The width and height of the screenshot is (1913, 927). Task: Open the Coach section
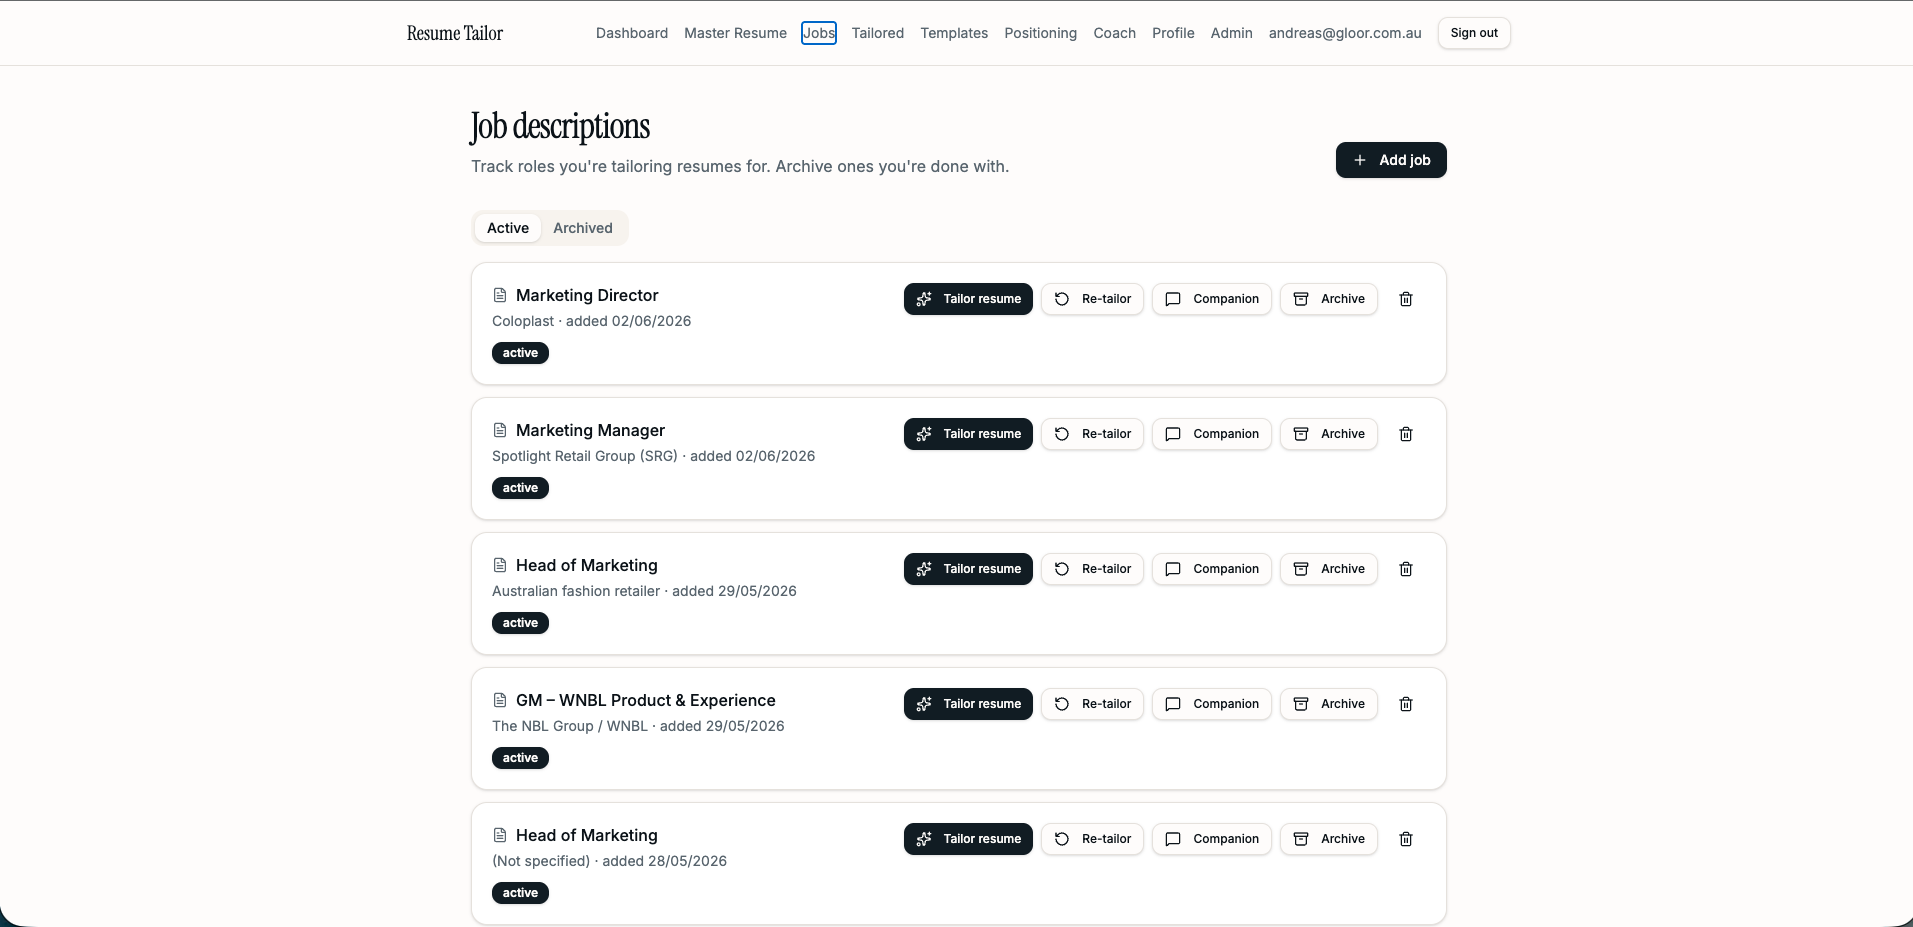coord(1115,33)
